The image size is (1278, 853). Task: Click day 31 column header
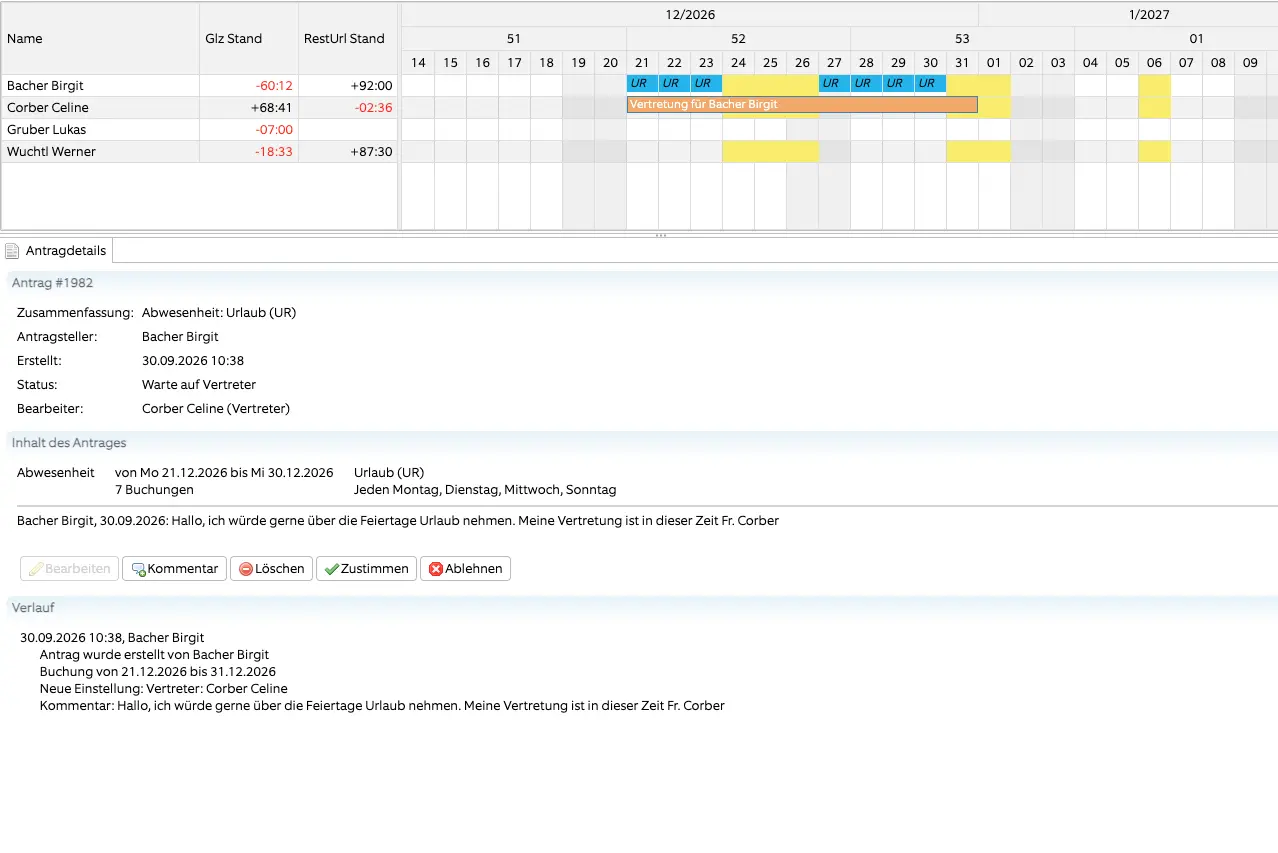[x=962, y=63]
